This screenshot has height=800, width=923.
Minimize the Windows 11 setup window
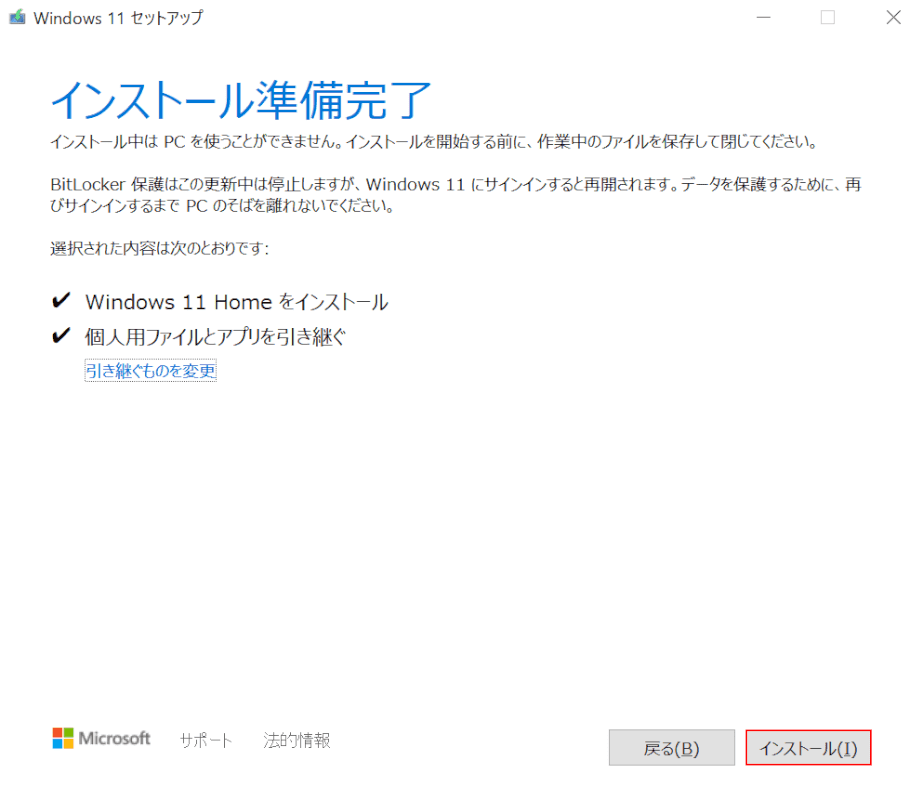point(763,17)
